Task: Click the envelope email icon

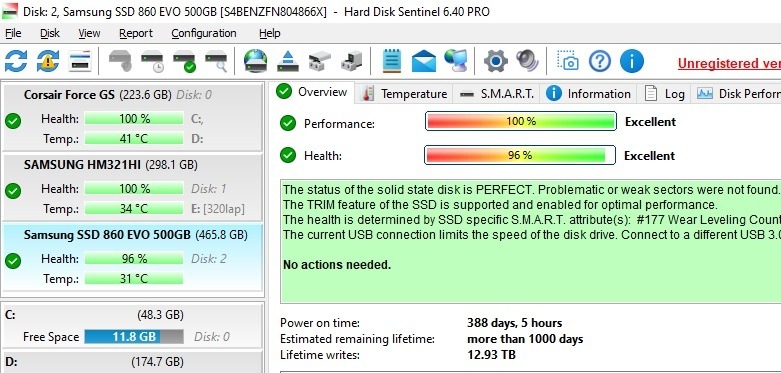Action: [x=424, y=62]
